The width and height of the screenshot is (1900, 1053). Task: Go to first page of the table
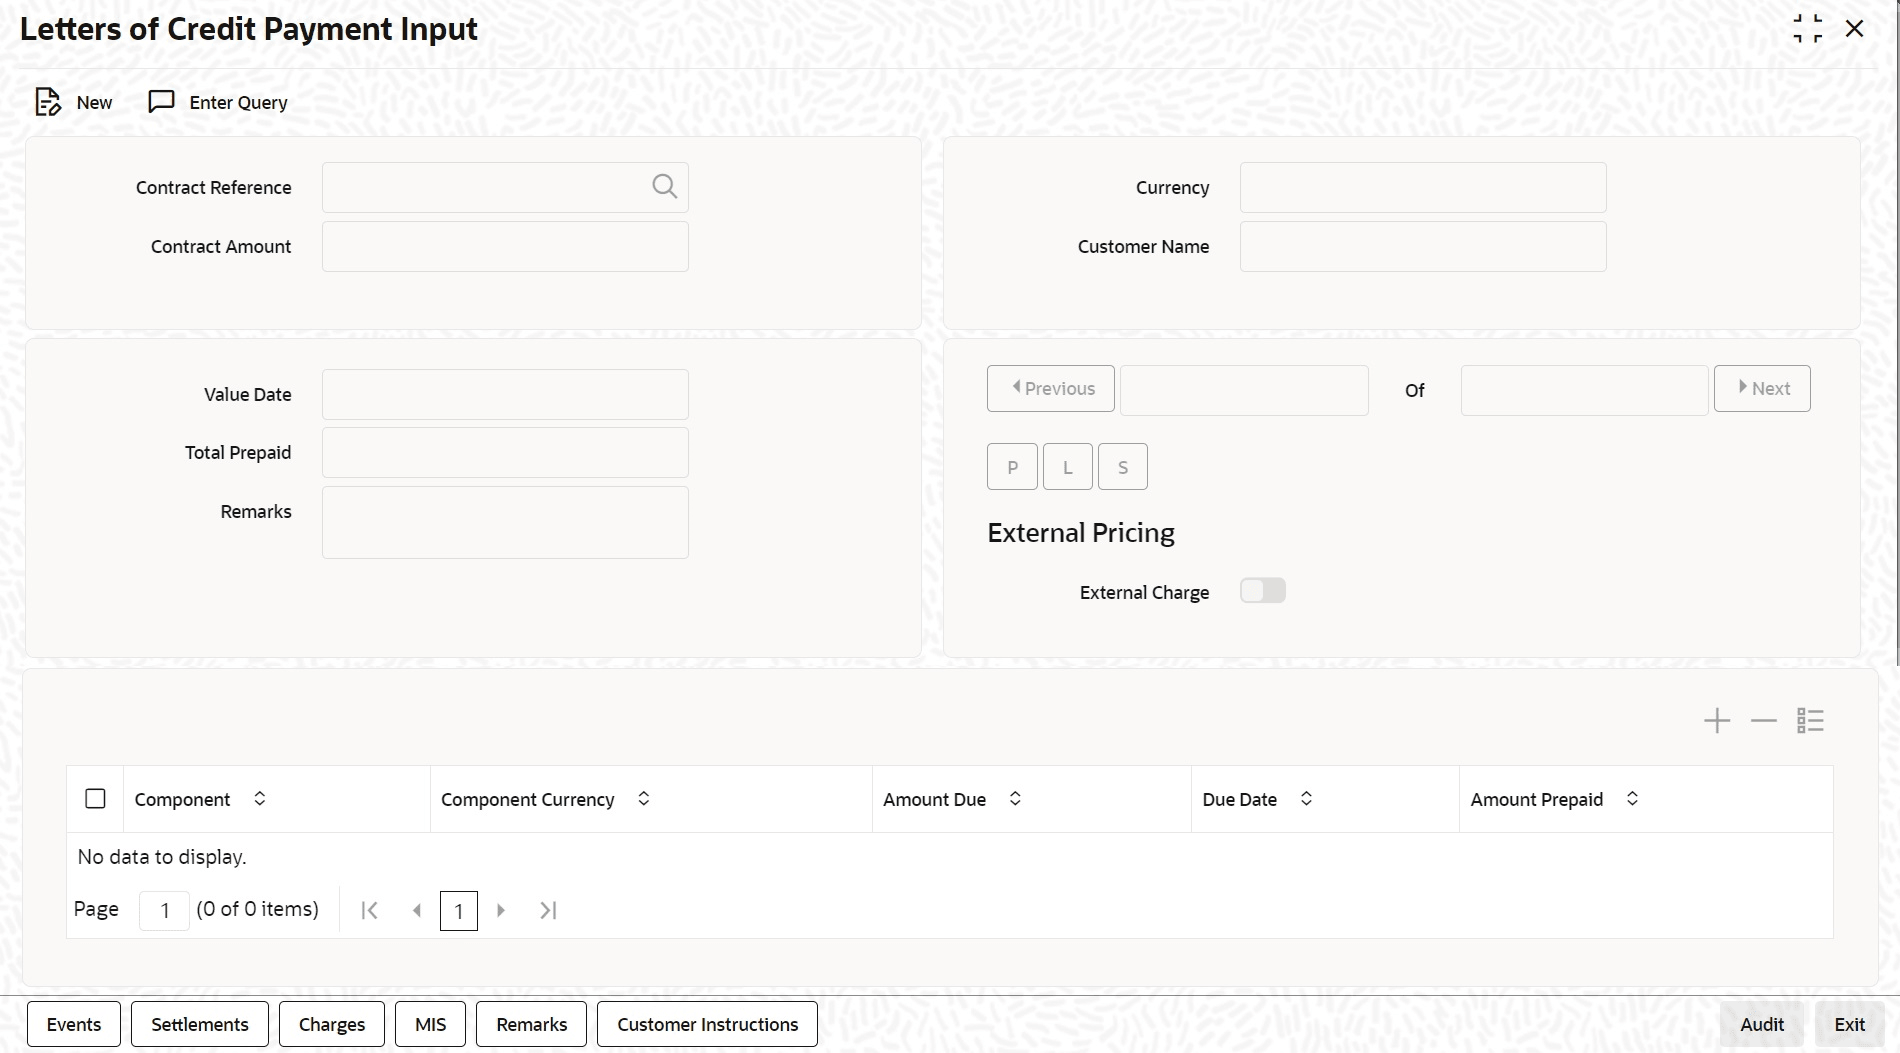tap(369, 910)
